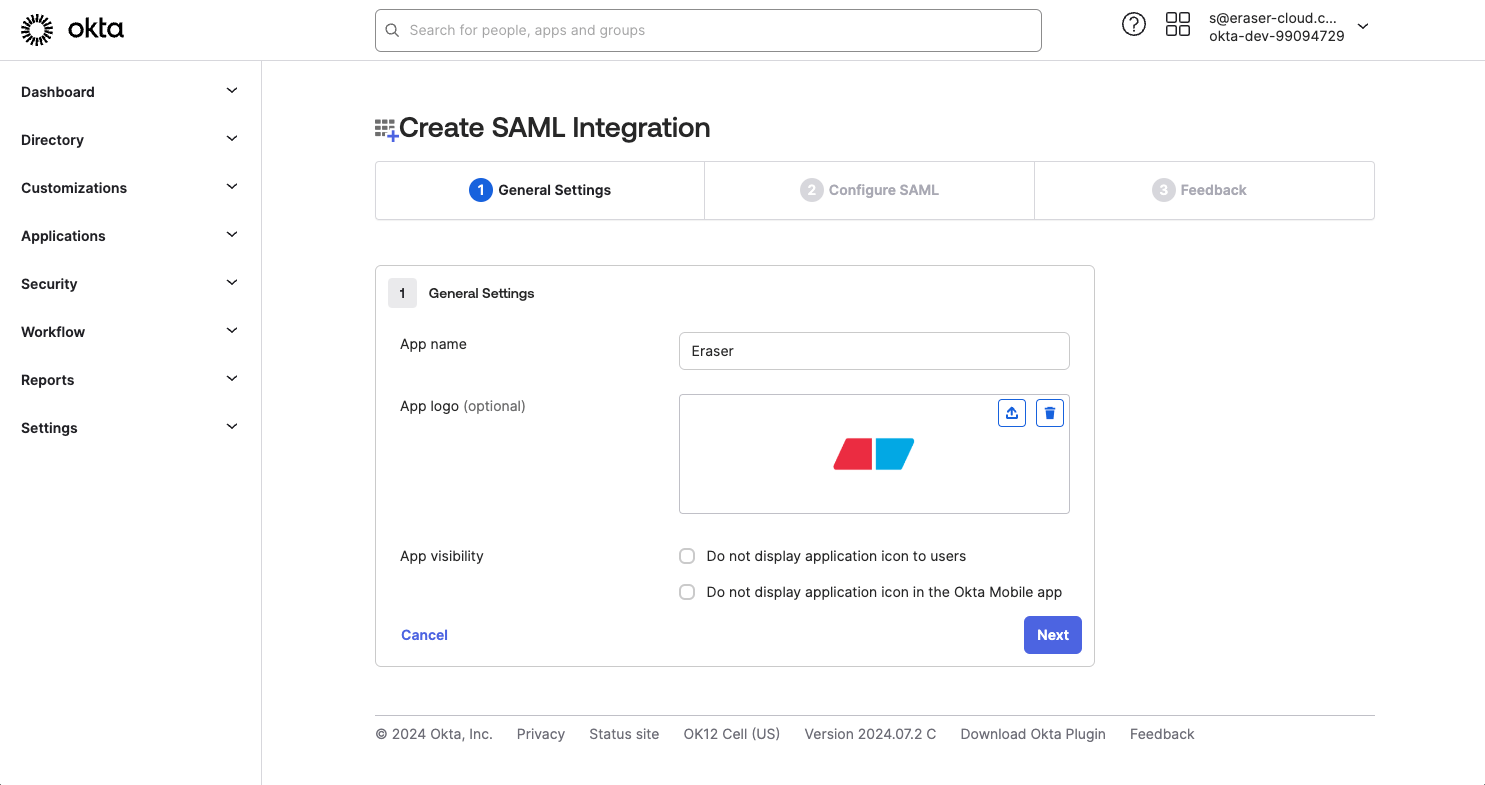The image size is (1485, 785).
Task: Go to the Configure SAML step tab
Action: (x=870, y=190)
